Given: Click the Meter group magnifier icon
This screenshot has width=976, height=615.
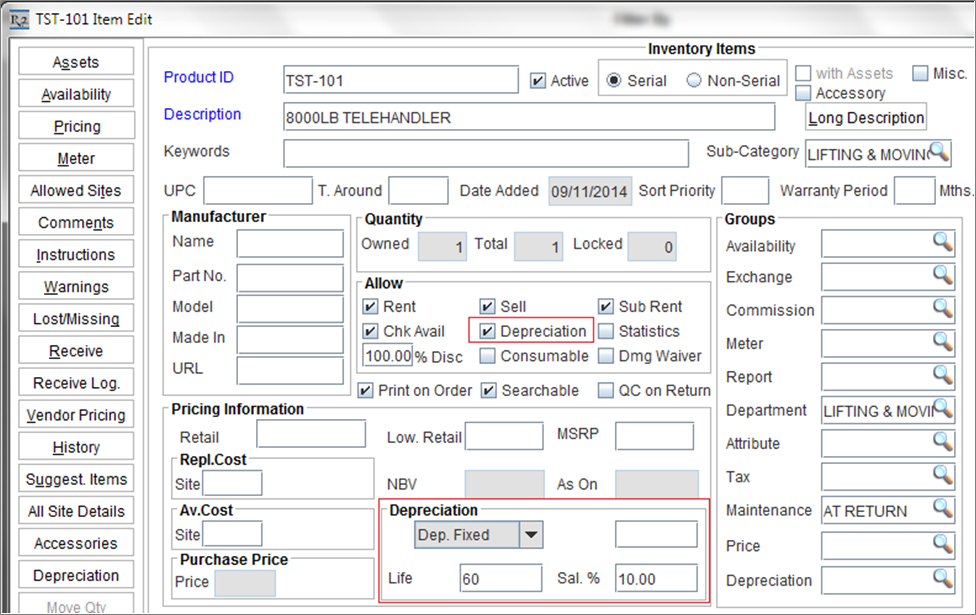Looking at the screenshot, I should point(943,343).
